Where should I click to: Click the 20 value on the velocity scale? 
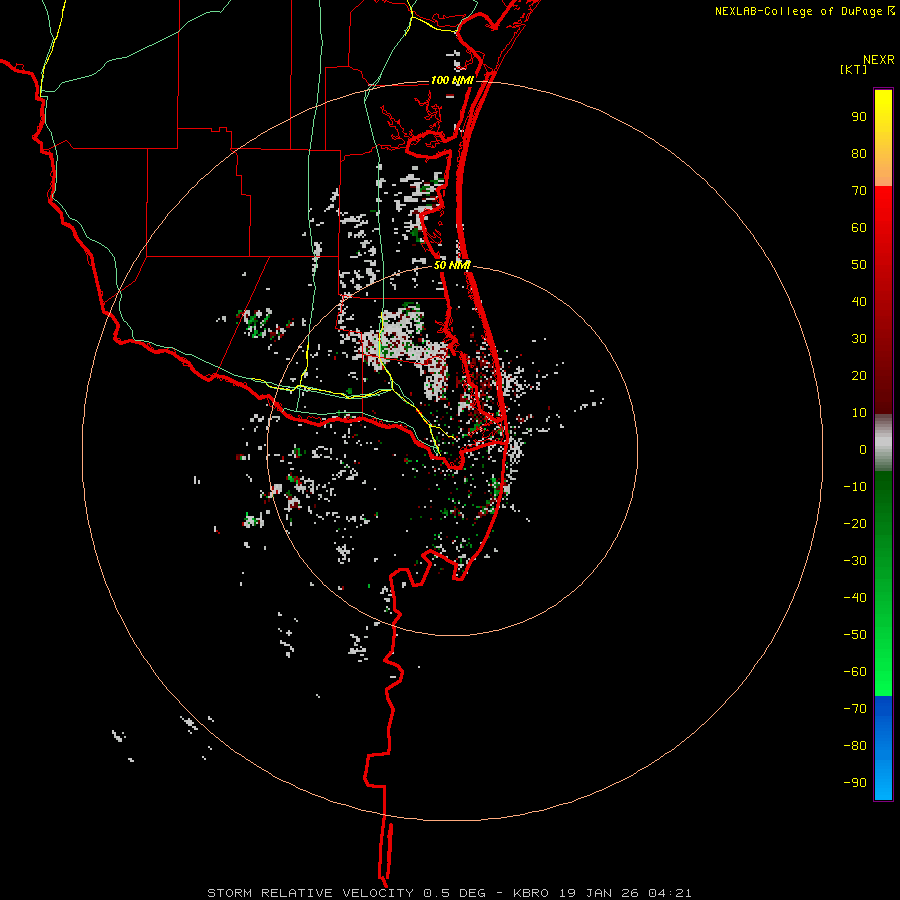[x=859, y=376]
